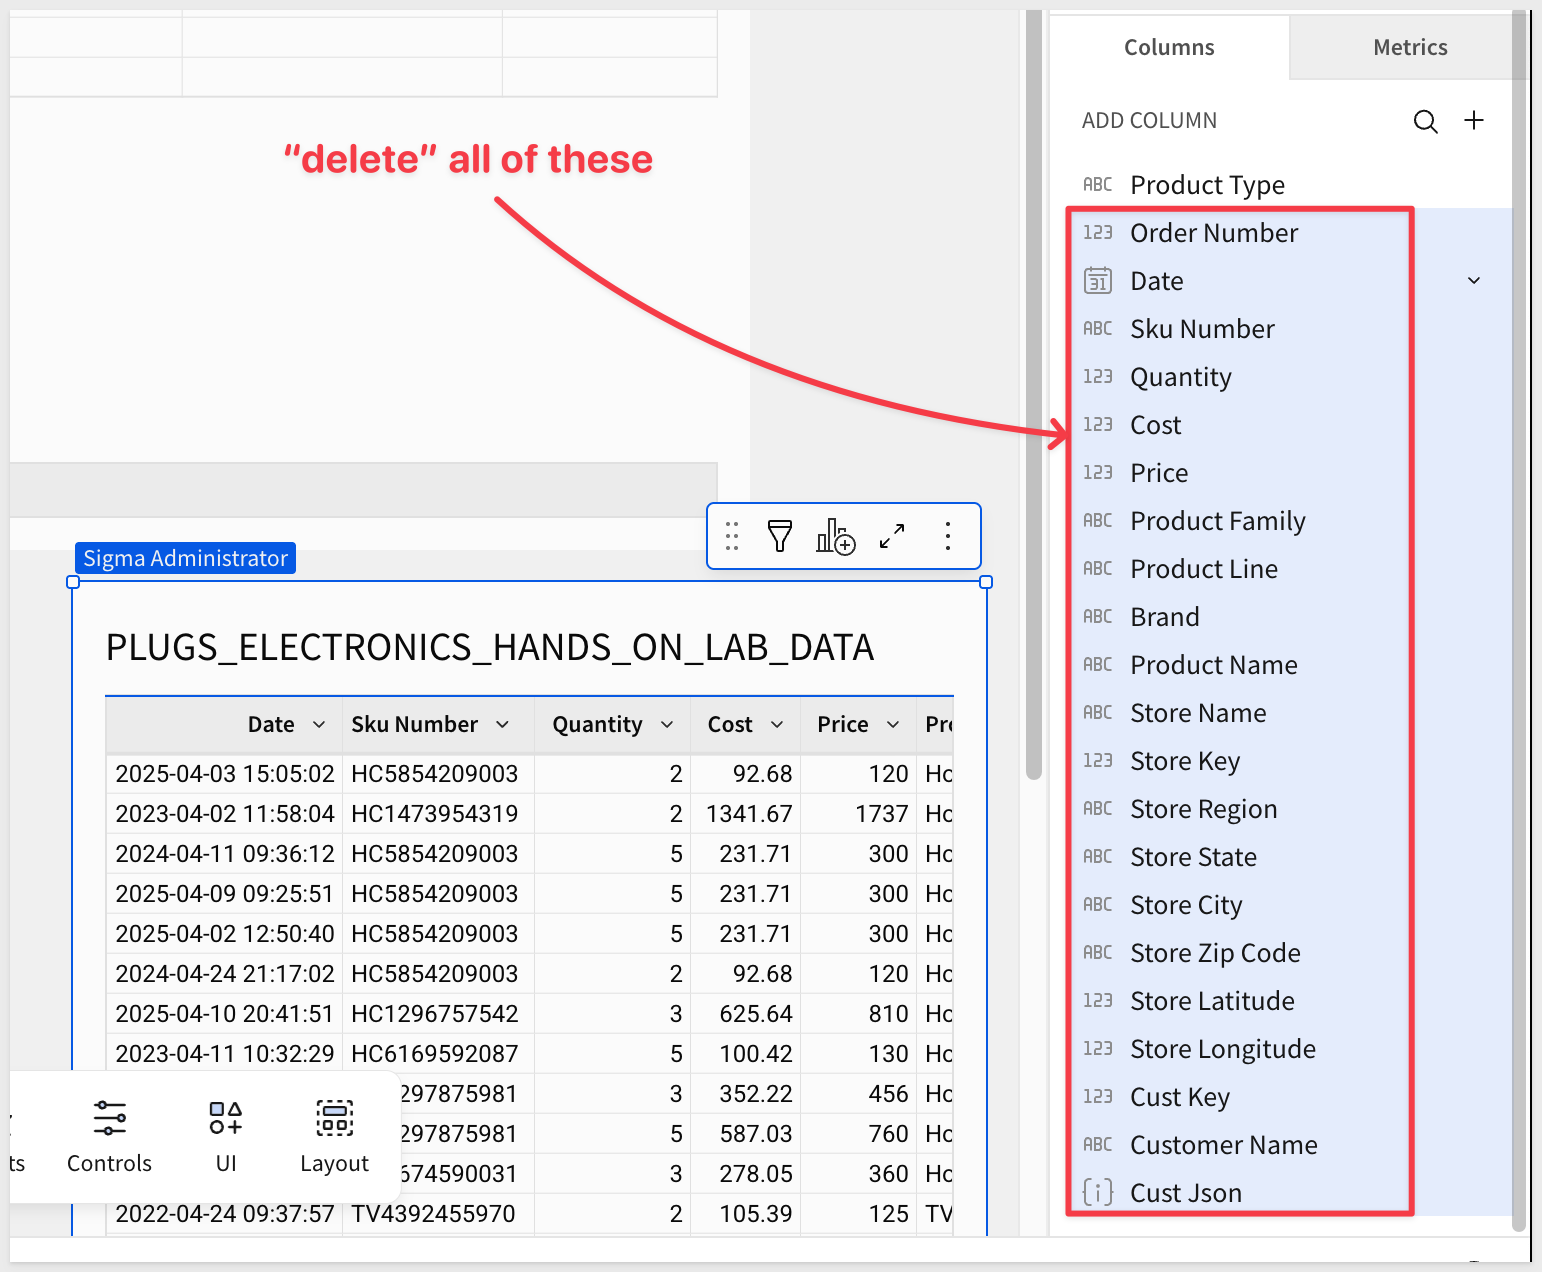The height and width of the screenshot is (1272, 1542).
Task: Click the Layout icon
Action: (x=334, y=1118)
